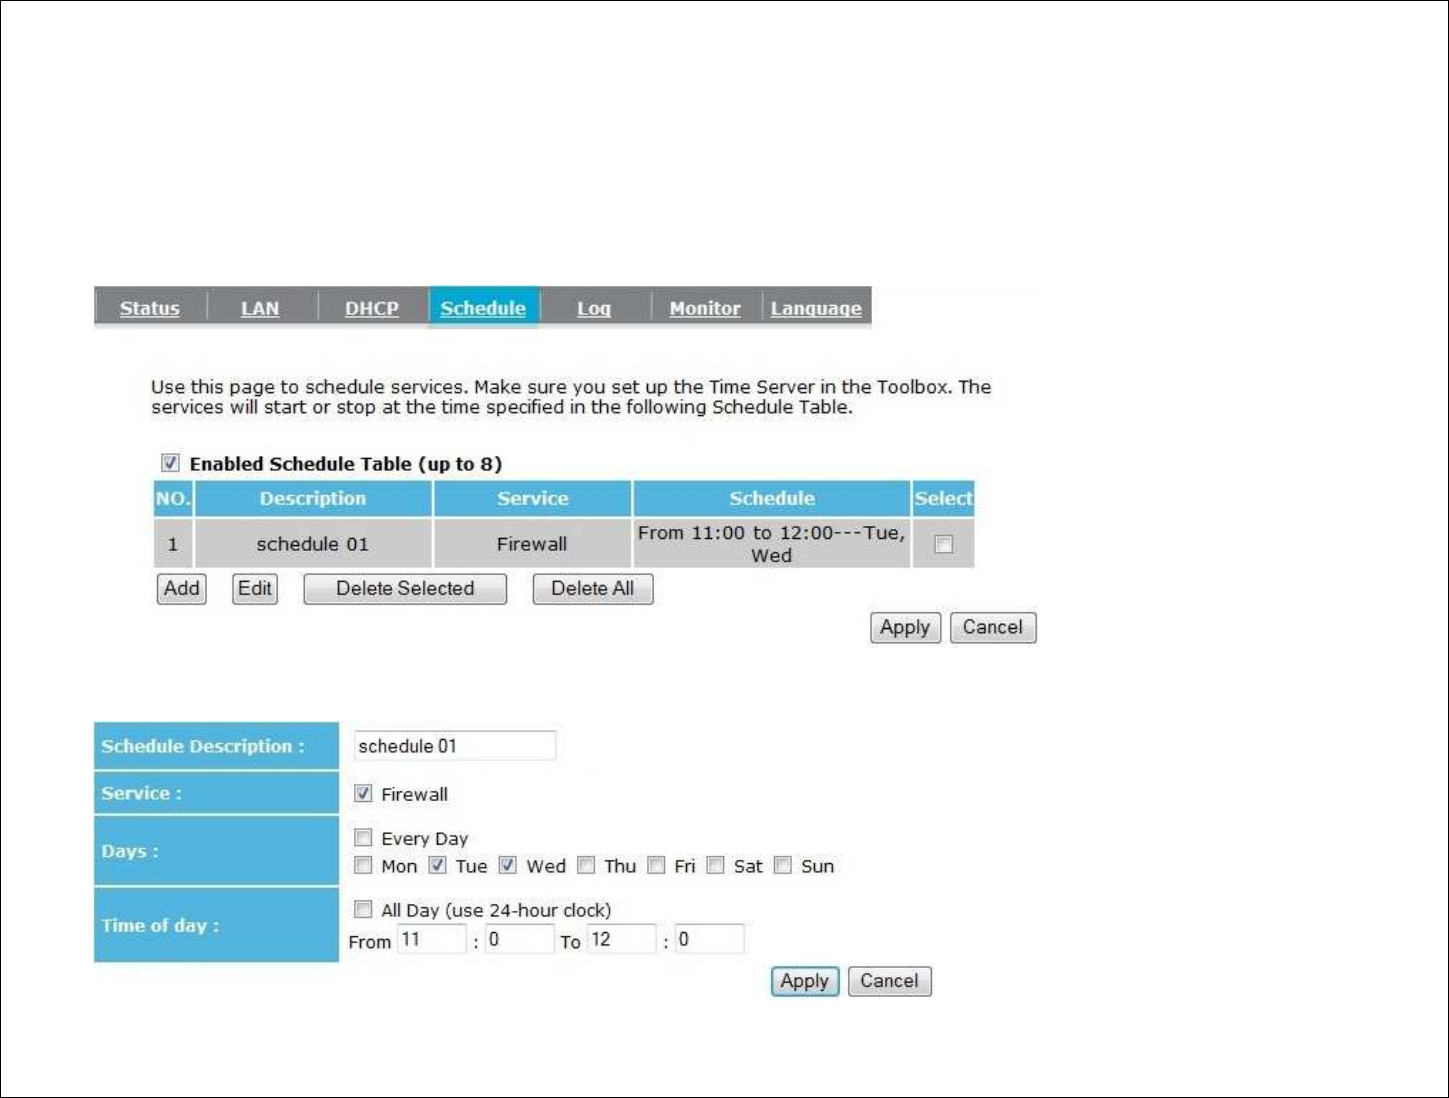Cancel the schedule table changes
The image size is (1449, 1098).
point(993,628)
